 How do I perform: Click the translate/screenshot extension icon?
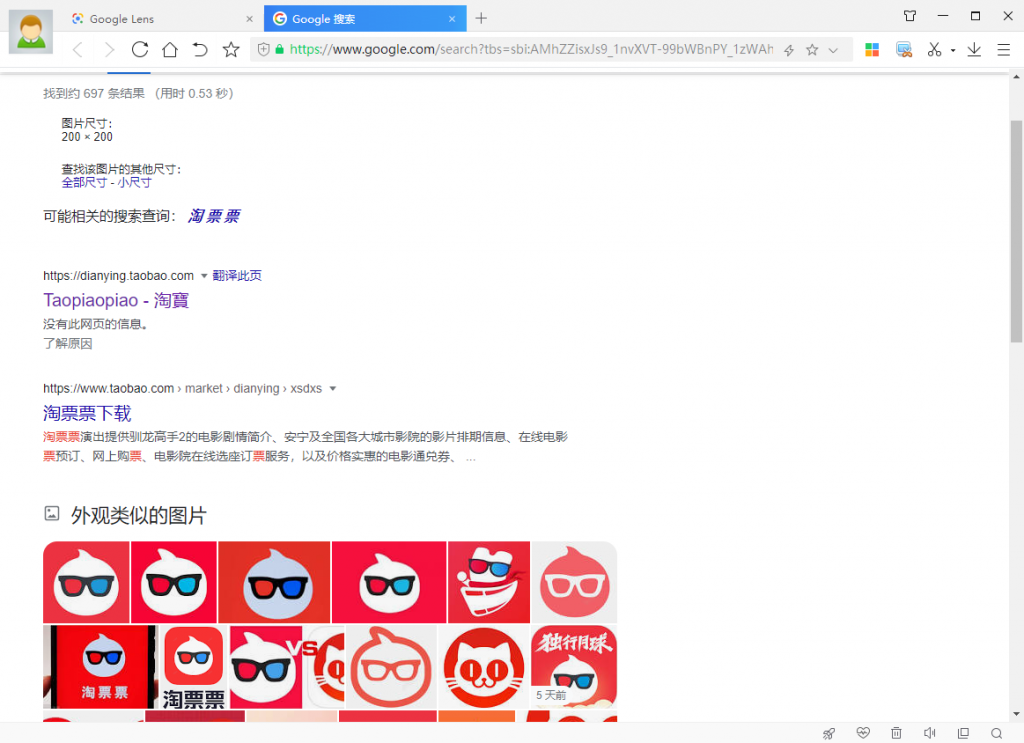[904, 50]
